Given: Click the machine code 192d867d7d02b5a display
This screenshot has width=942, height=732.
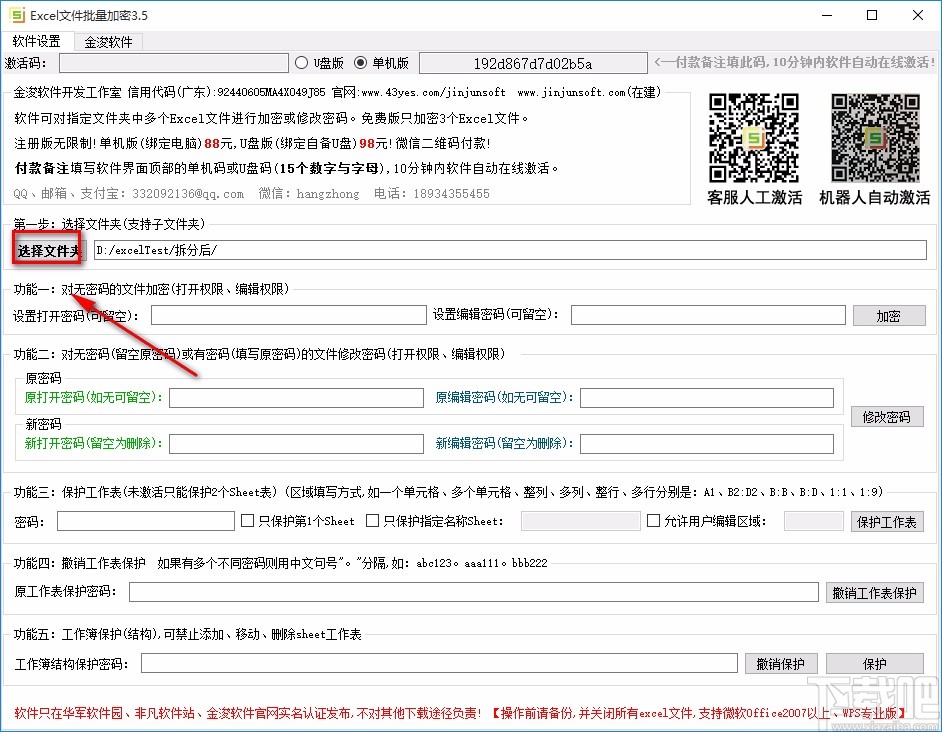Looking at the screenshot, I should pos(533,61).
